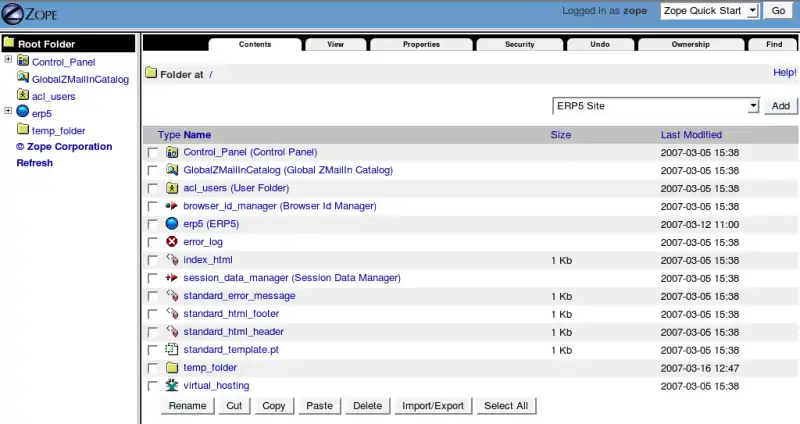Click the red error_log icon
800x424 pixels.
pyautogui.click(x=171, y=242)
